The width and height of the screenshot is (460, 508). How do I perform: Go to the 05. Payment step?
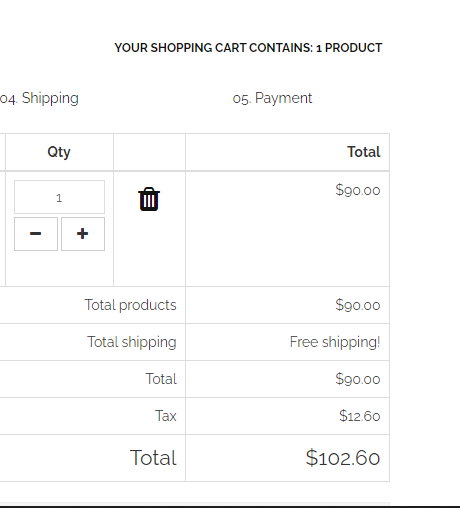coord(272,98)
